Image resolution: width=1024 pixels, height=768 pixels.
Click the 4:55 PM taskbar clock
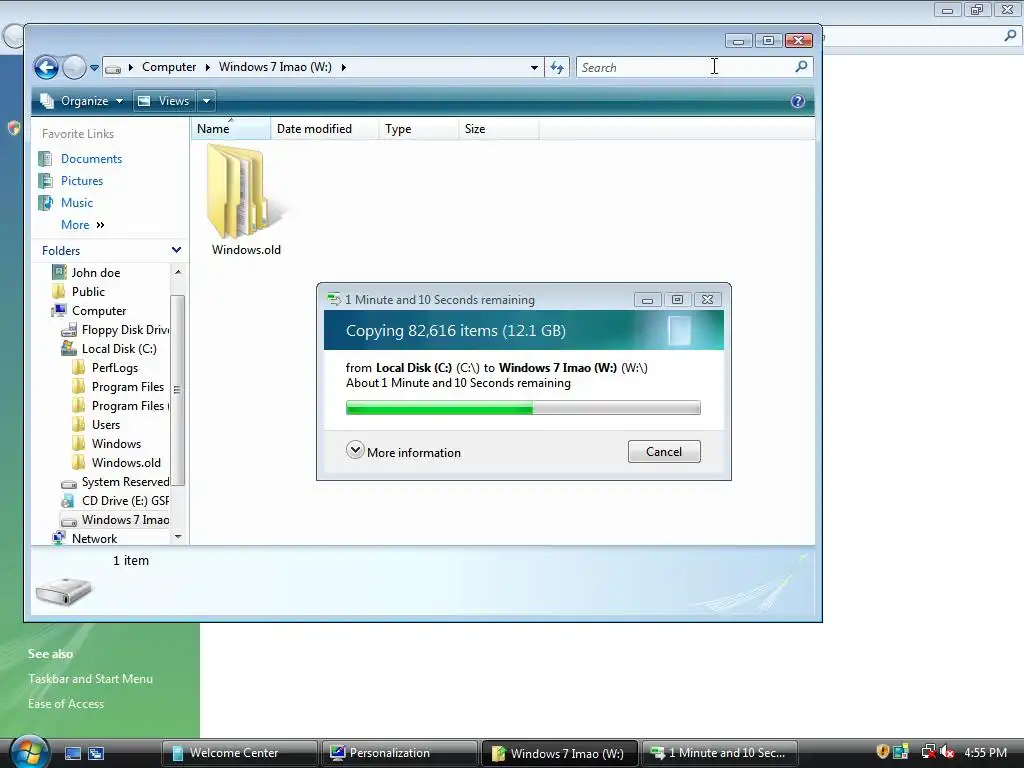click(x=985, y=752)
